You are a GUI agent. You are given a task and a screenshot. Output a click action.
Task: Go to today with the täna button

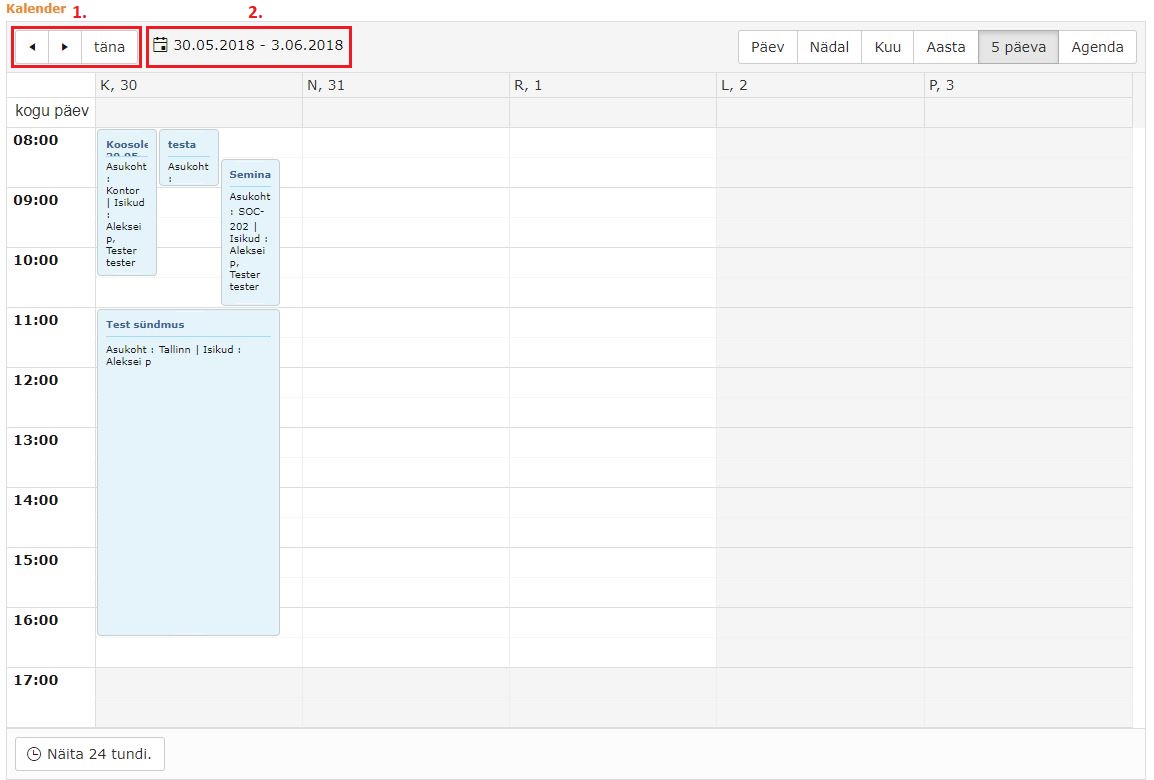click(x=110, y=47)
